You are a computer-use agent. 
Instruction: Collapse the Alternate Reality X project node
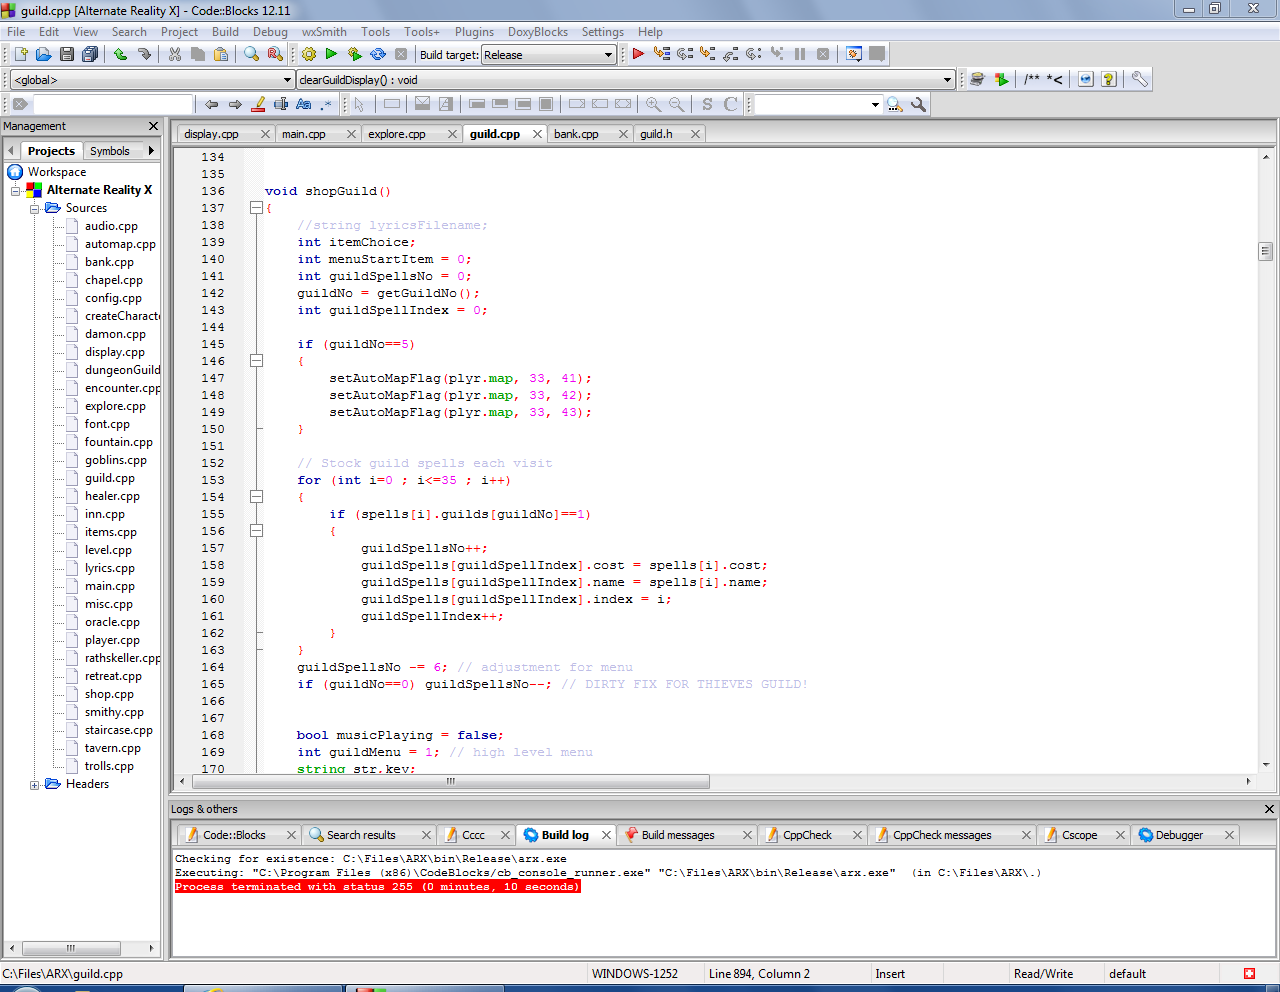coord(16,191)
